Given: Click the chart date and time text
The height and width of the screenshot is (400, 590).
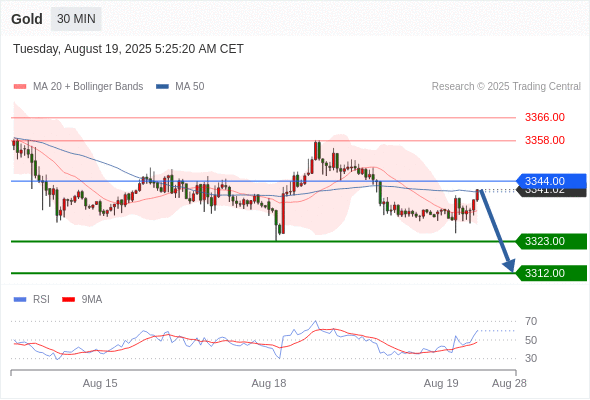Looking at the screenshot, I should 128,49.
